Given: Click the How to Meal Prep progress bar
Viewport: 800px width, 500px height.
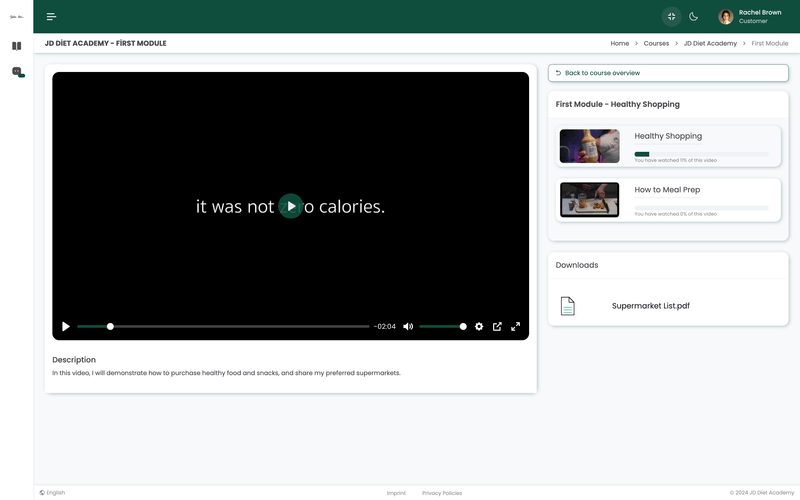Looking at the screenshot, I should (701, 208).
